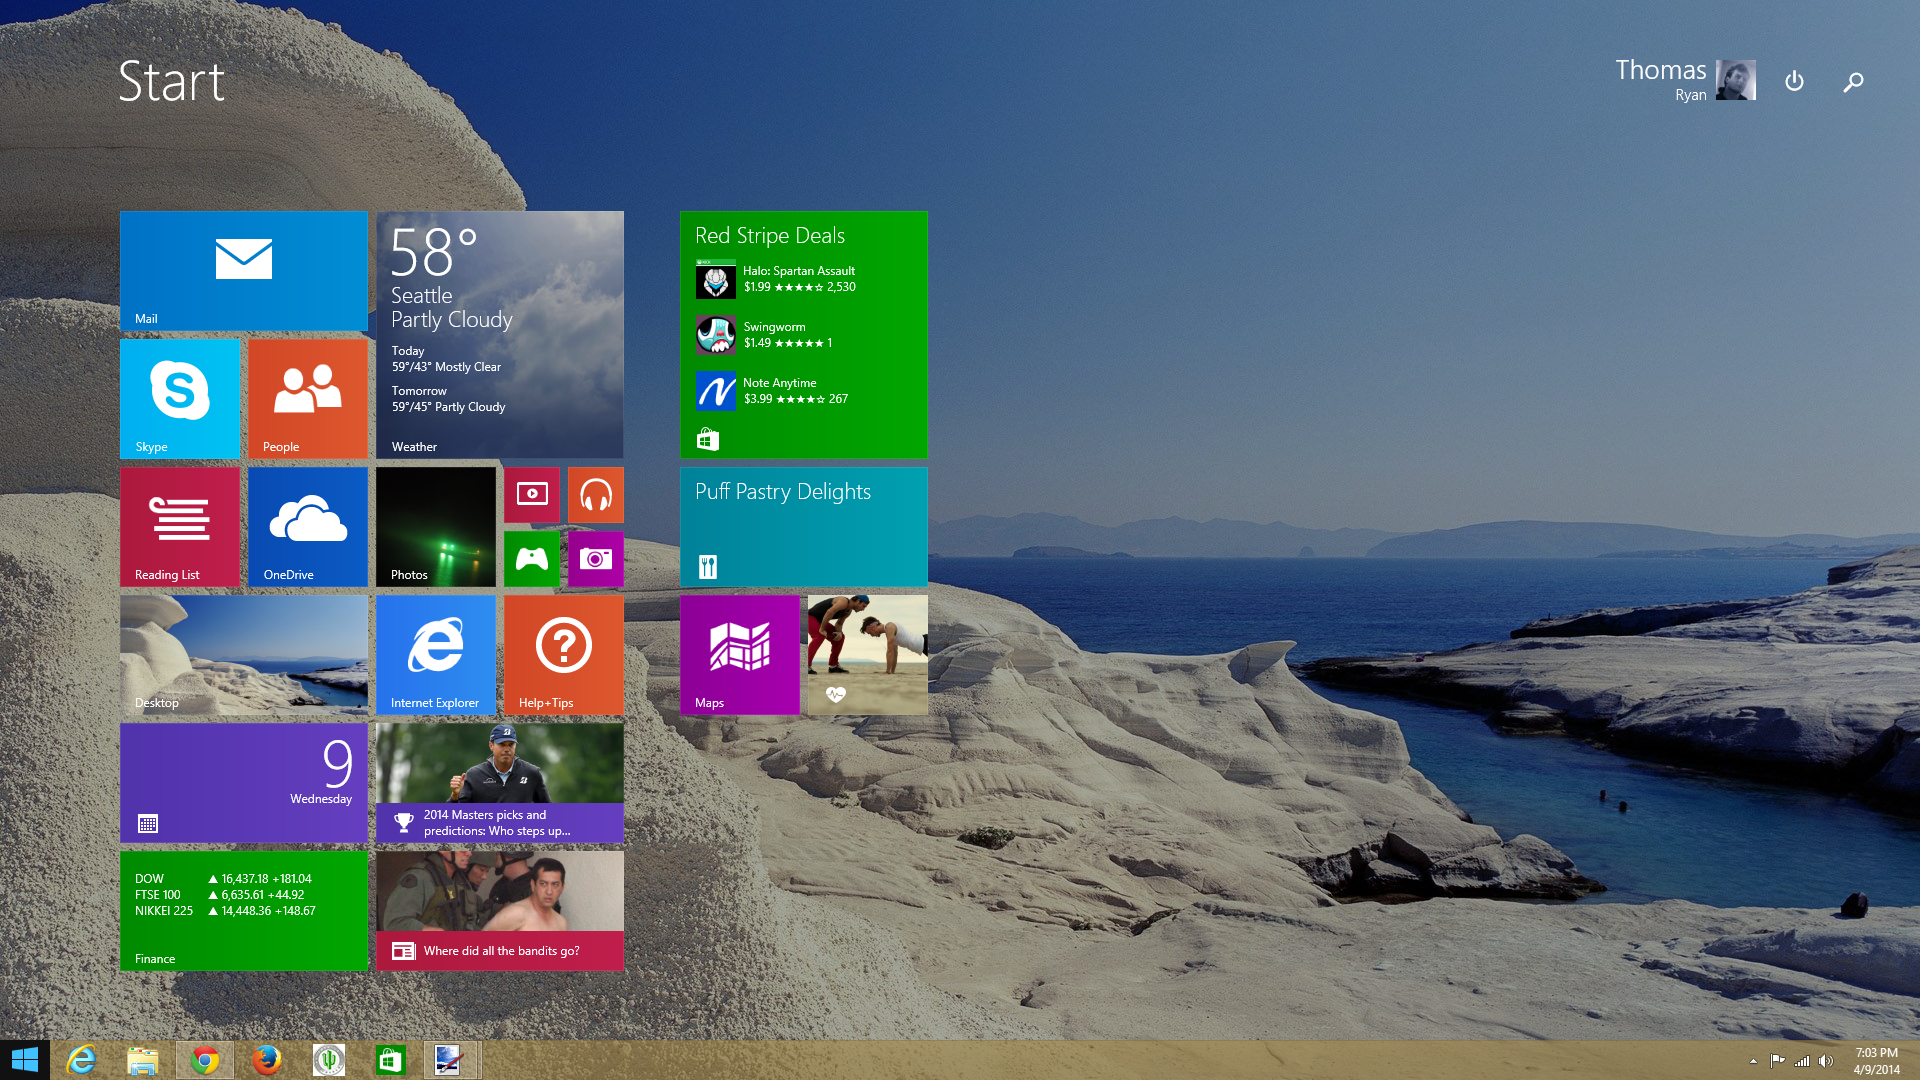1920x1080 pixels.
Task: Launch the Internet Explorer tile
Action: 435,654
